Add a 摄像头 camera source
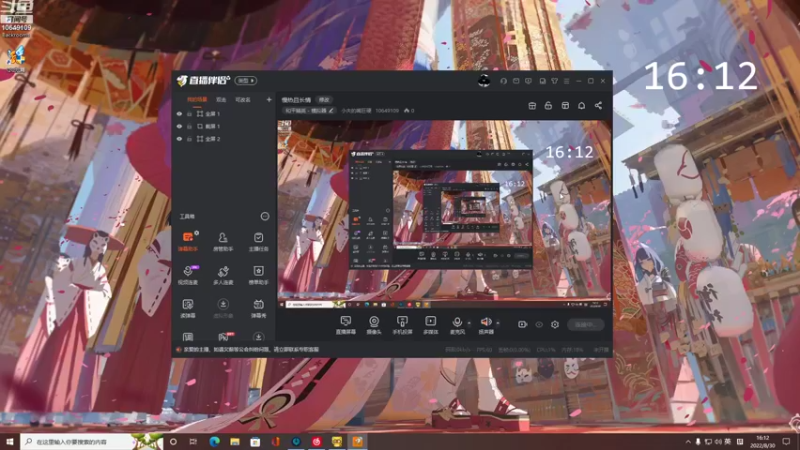Image resolution: width=800 pixels, height=450 pixels. 374,325
